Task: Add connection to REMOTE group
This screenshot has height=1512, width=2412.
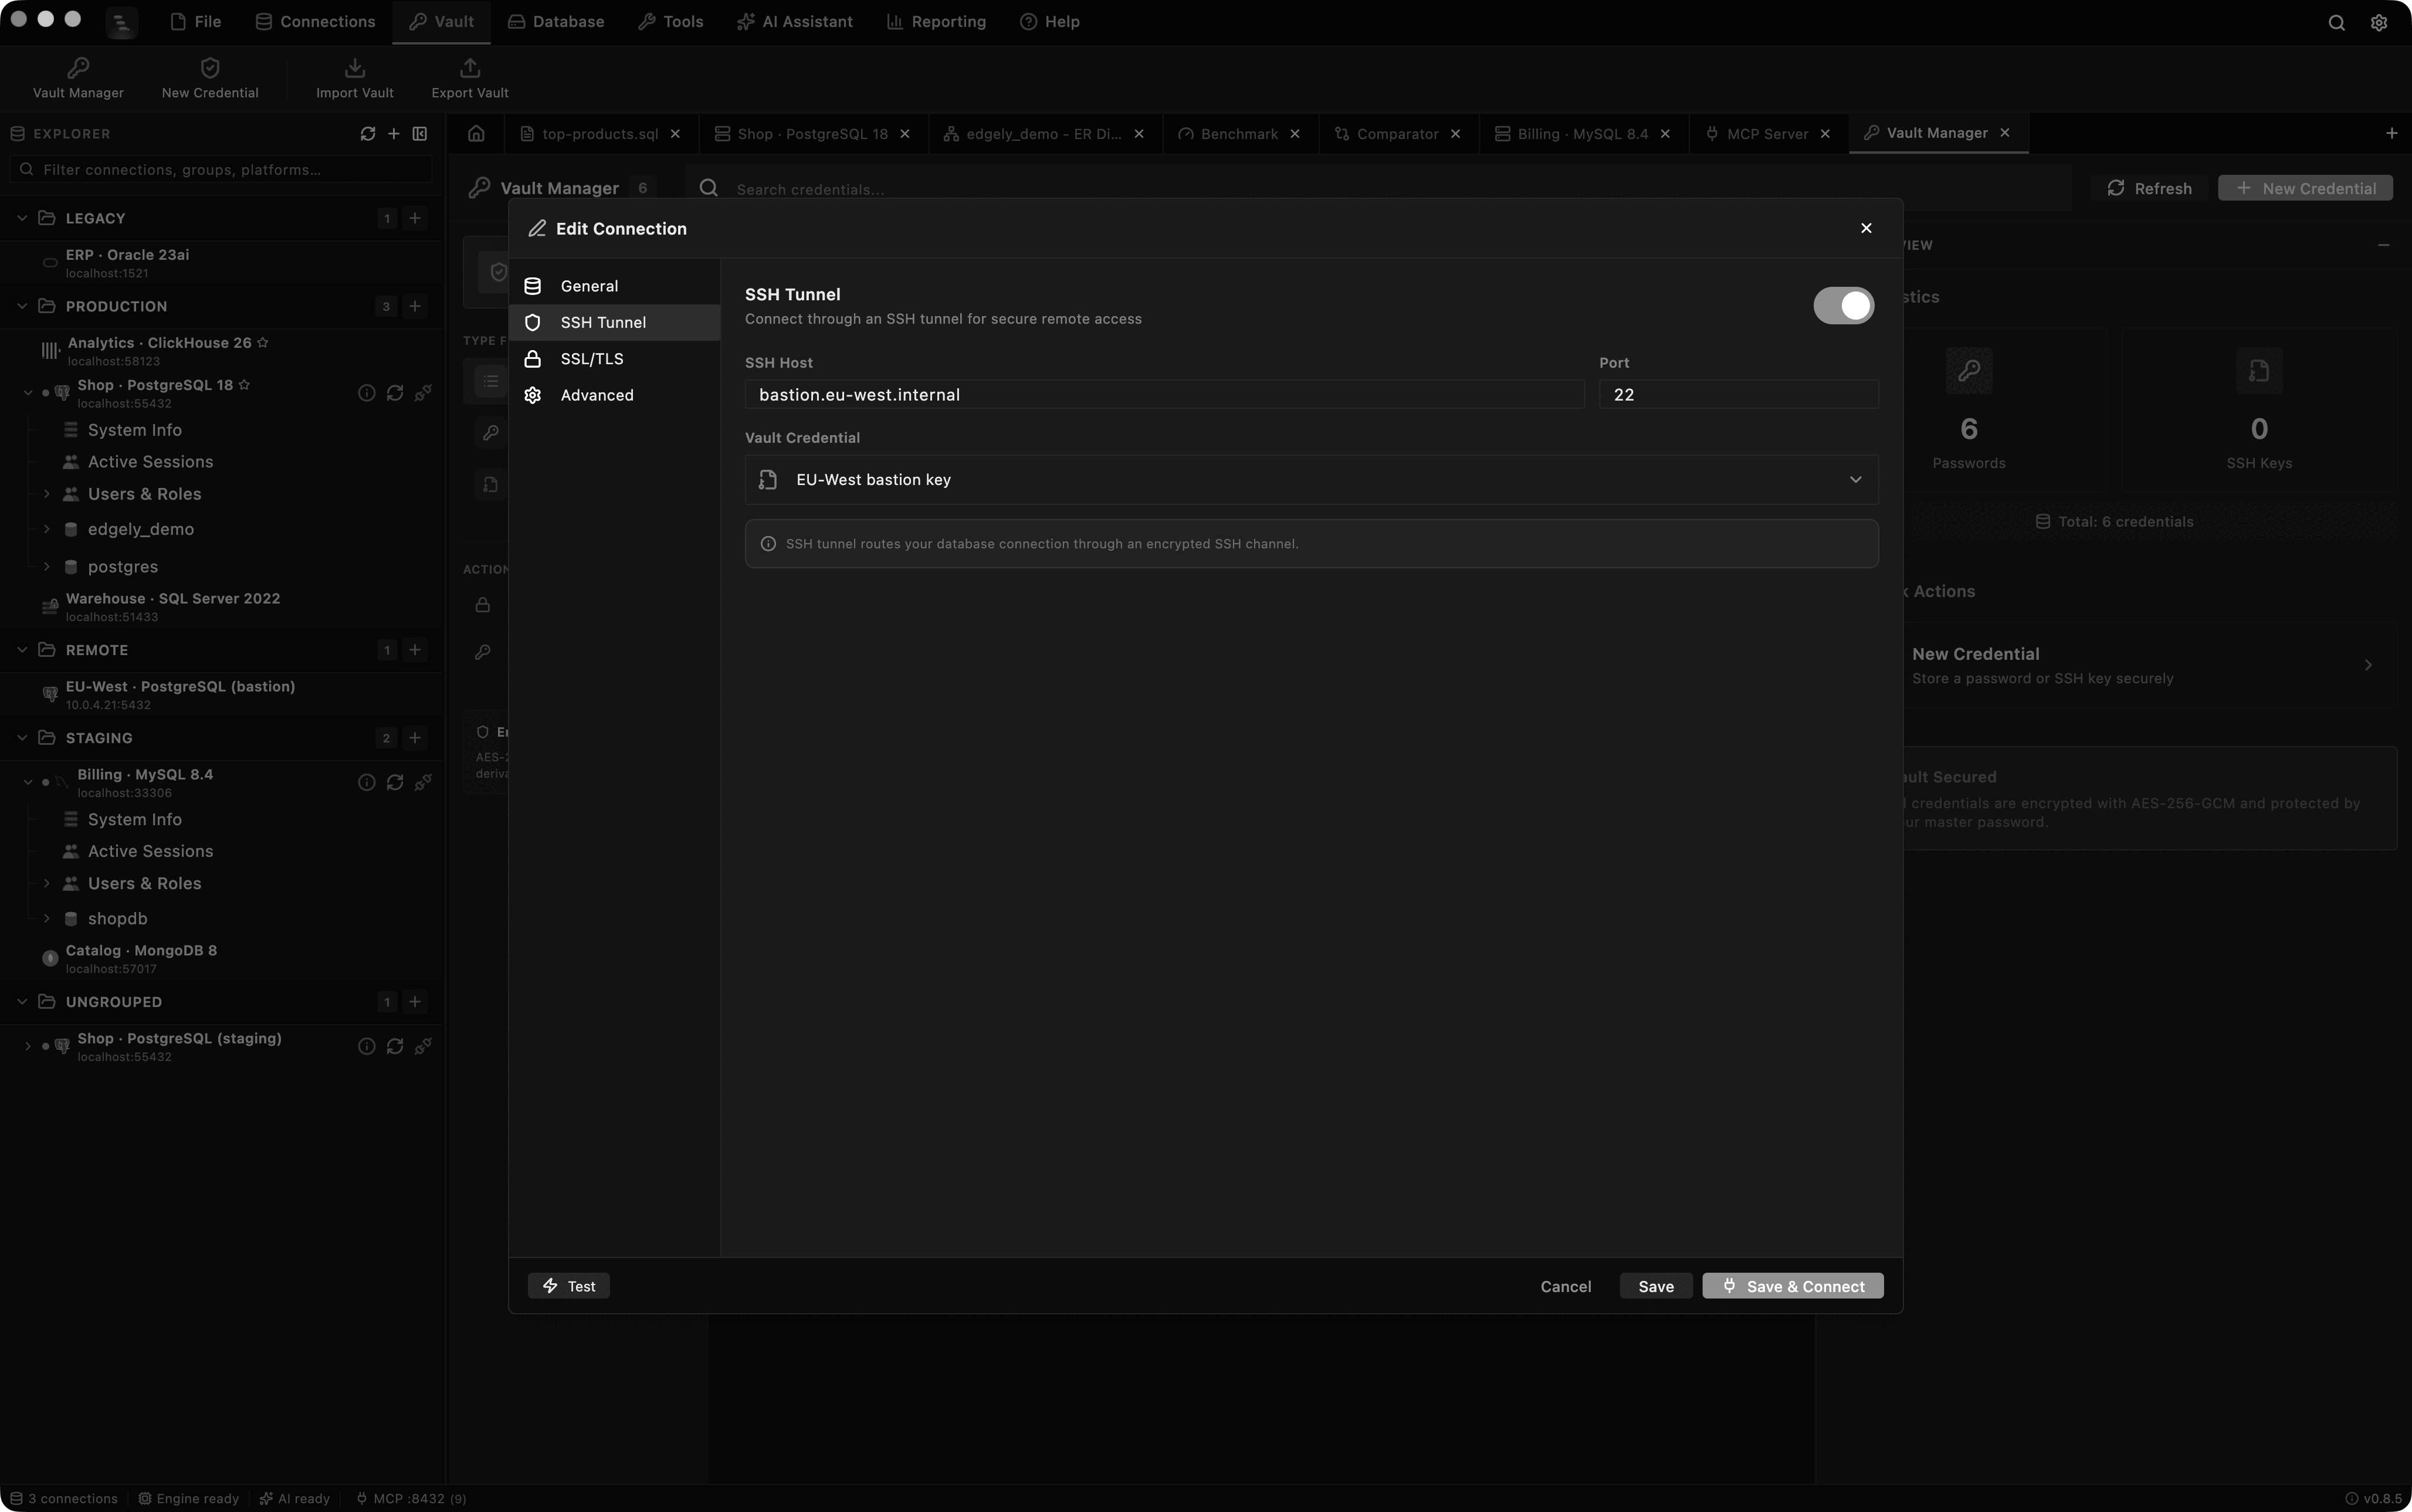Action: [x=415, y=650]
